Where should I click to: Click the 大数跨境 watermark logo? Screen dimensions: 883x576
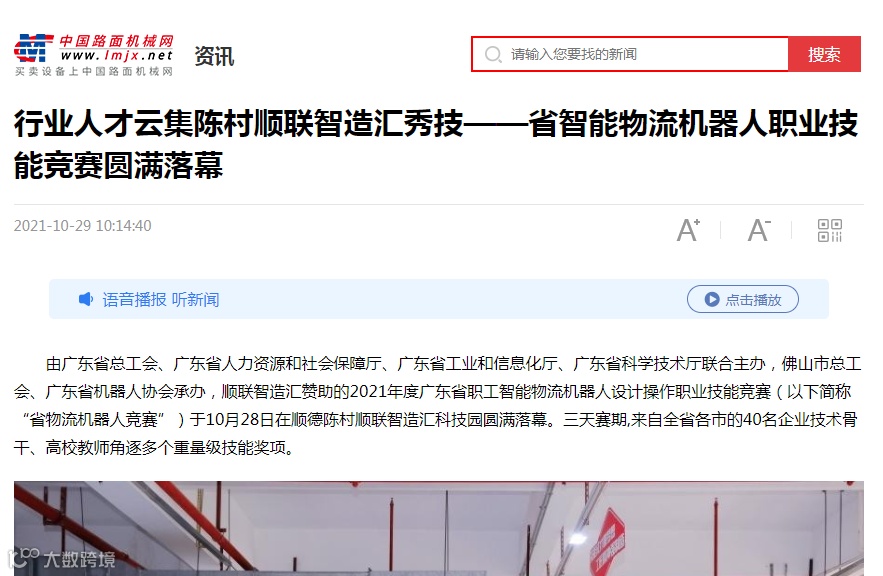pos(62,559)
